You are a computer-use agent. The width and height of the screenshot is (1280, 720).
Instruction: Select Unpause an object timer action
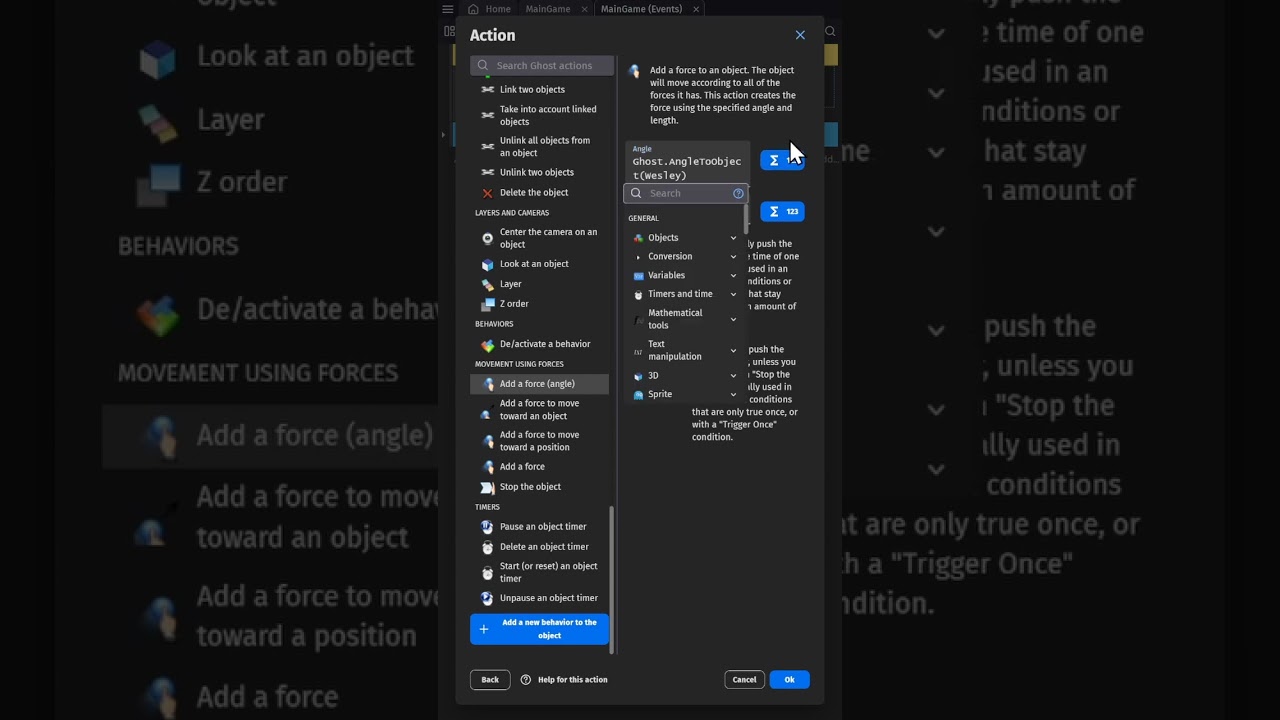pyautogui.click(x=539, y=598)
